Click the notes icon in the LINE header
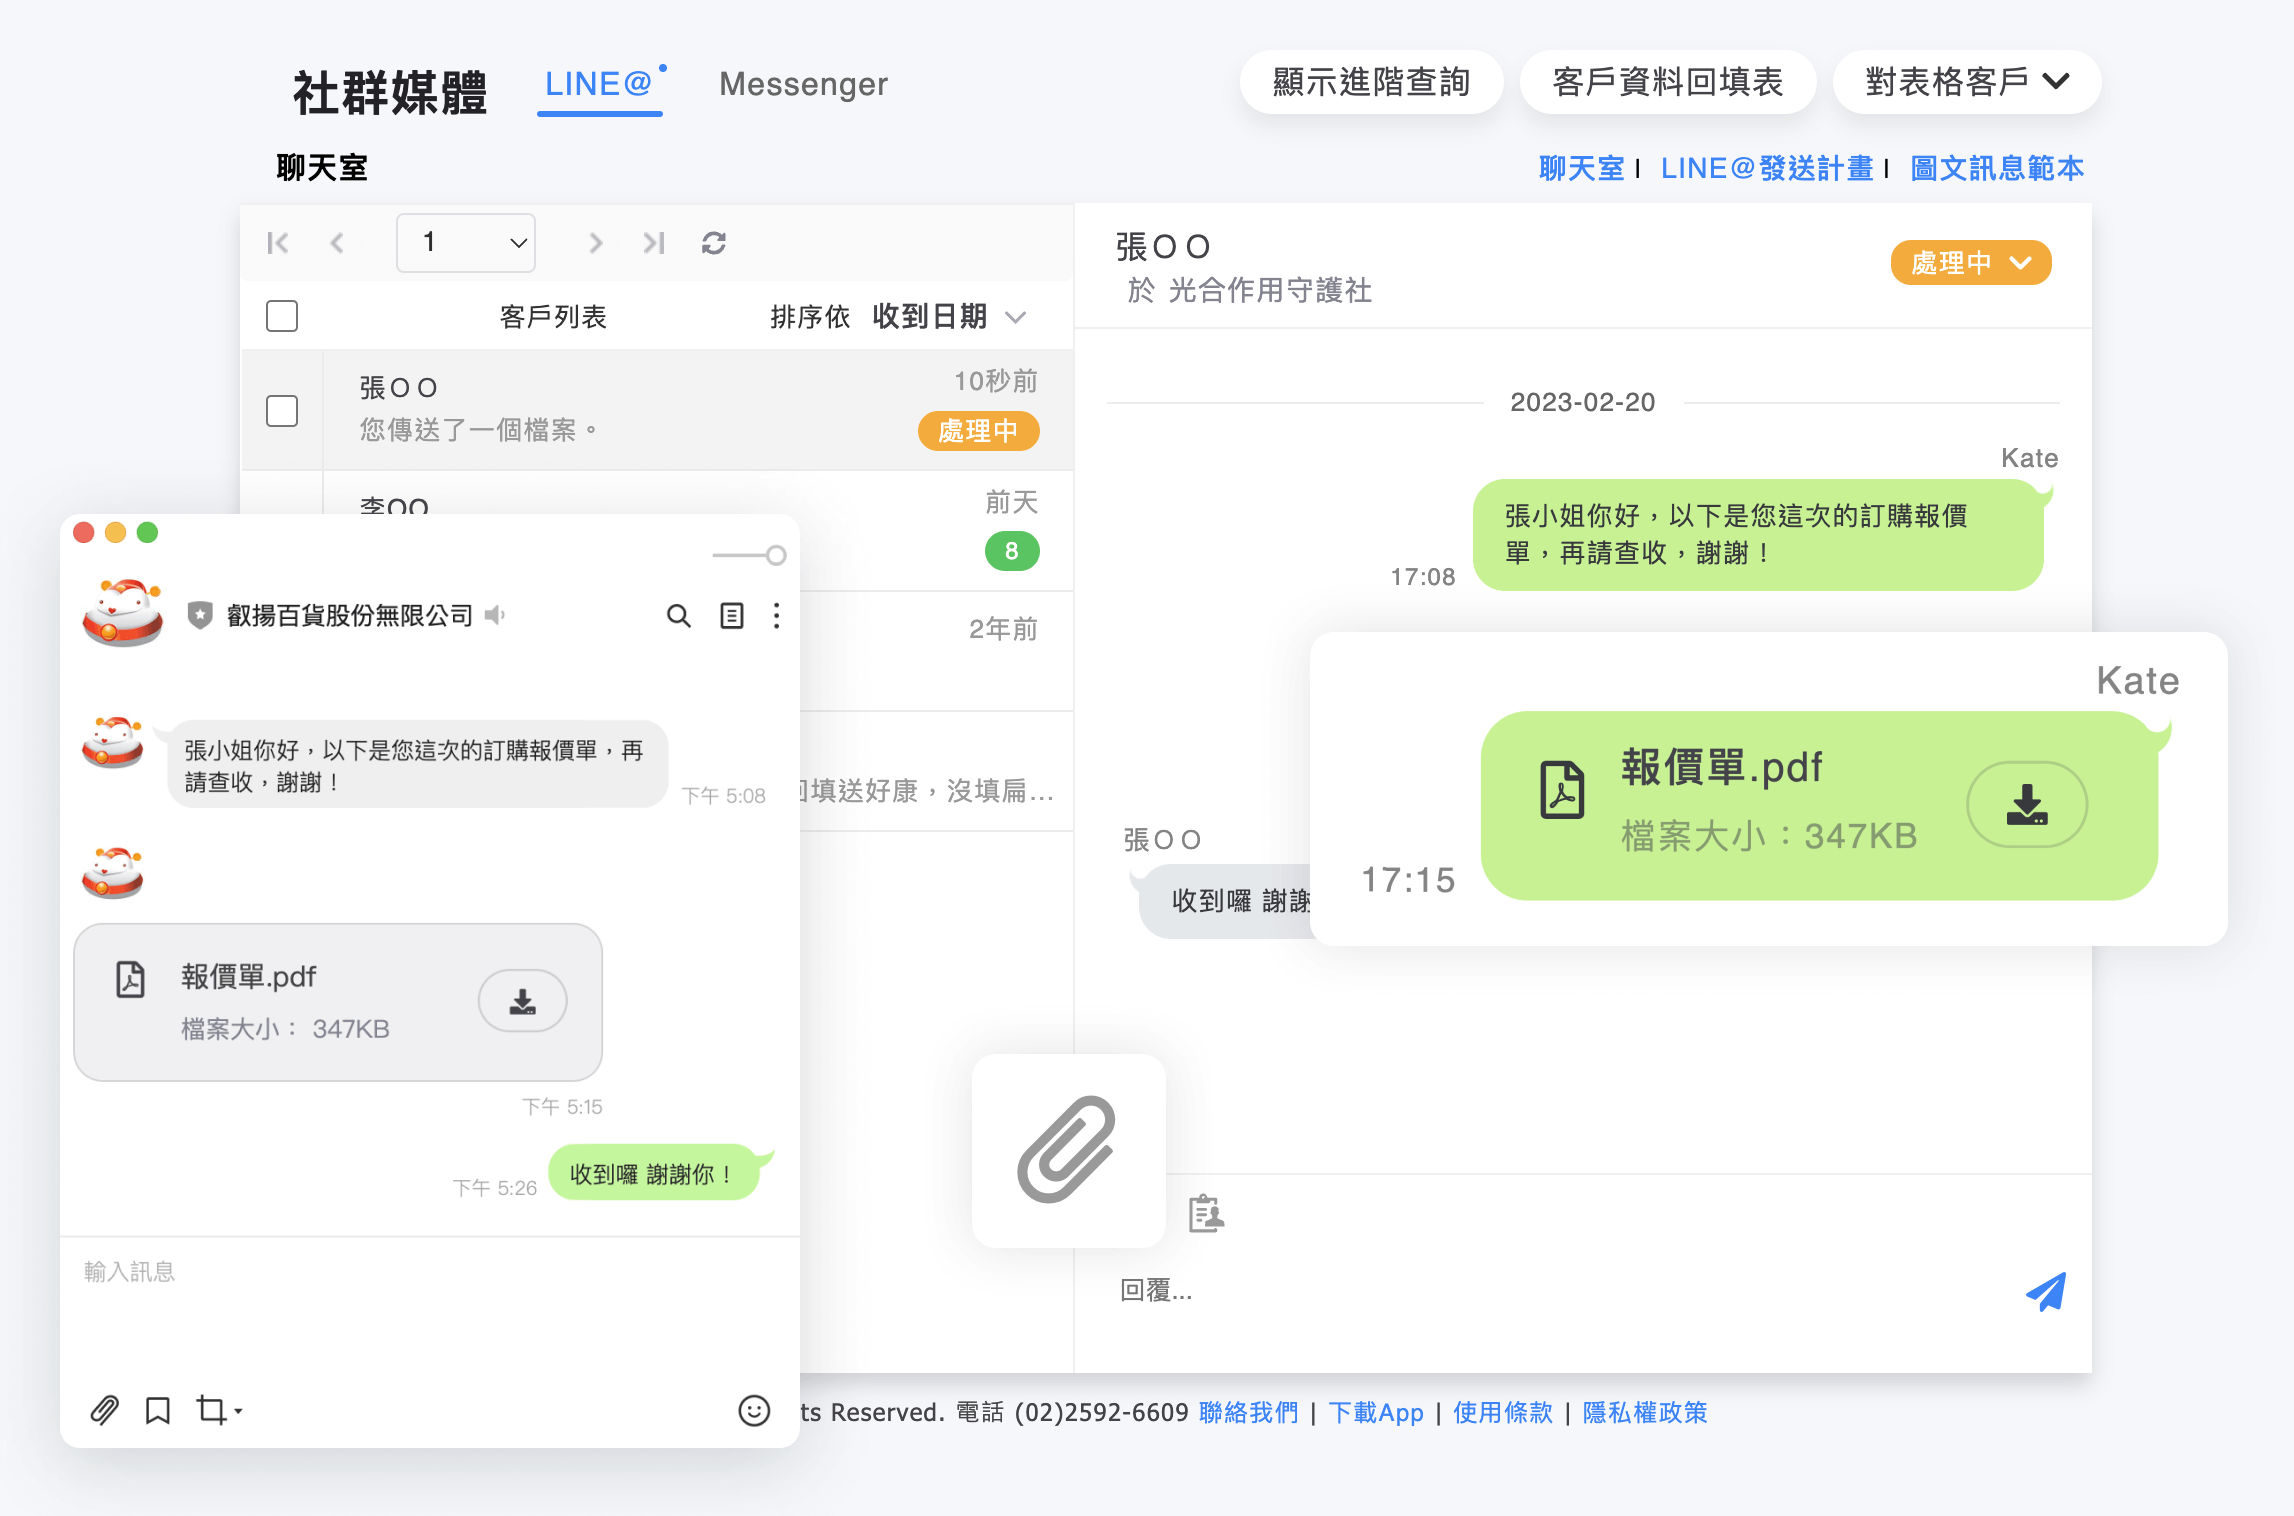The width and height of the screenshot is (2294, 1516). point(732,616)
